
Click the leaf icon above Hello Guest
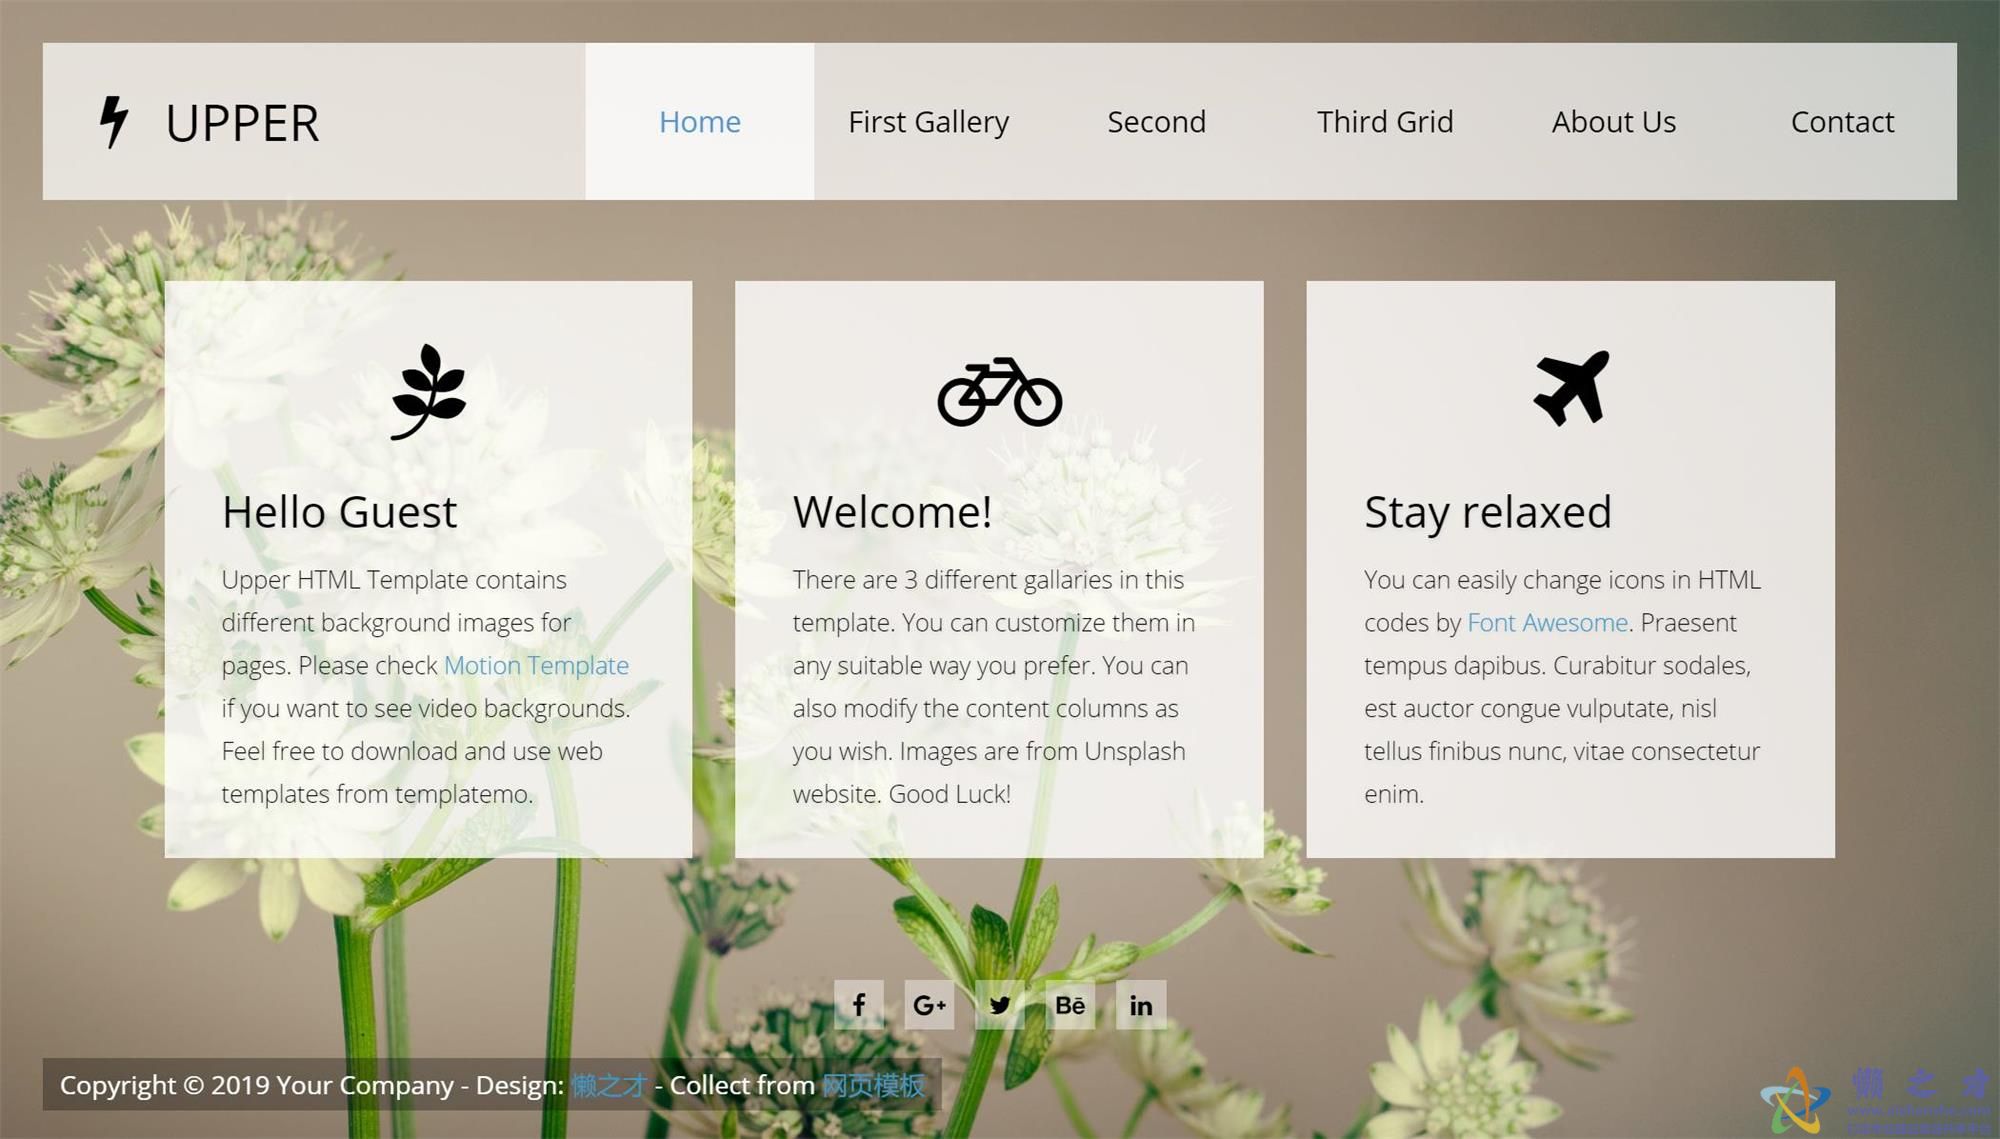(x=429, y=392)
